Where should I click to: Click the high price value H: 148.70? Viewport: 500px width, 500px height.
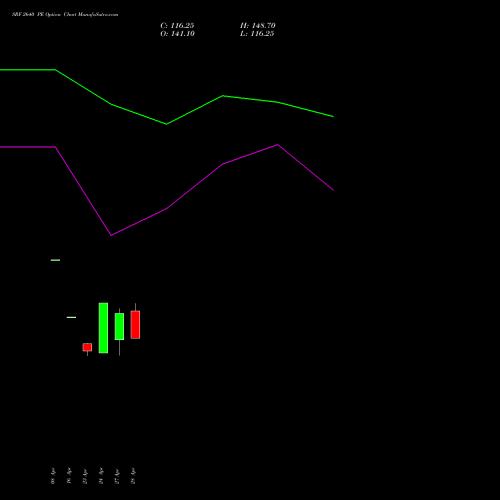point(258,26)
